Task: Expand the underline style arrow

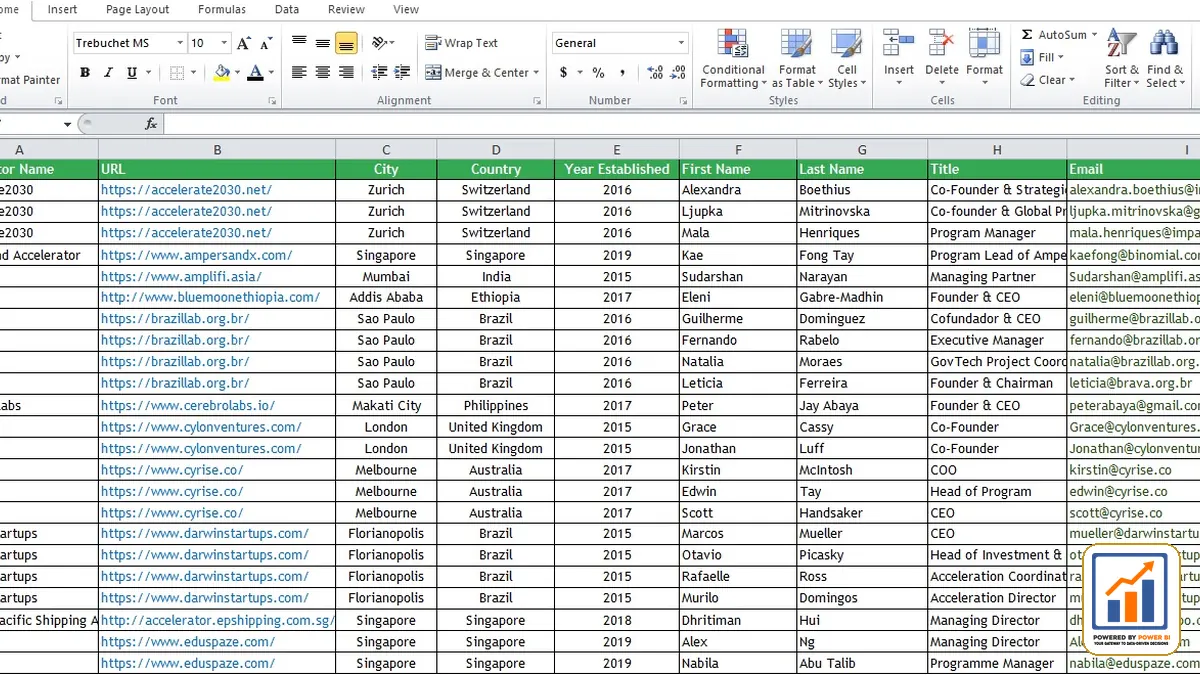Action: point(147,73)
